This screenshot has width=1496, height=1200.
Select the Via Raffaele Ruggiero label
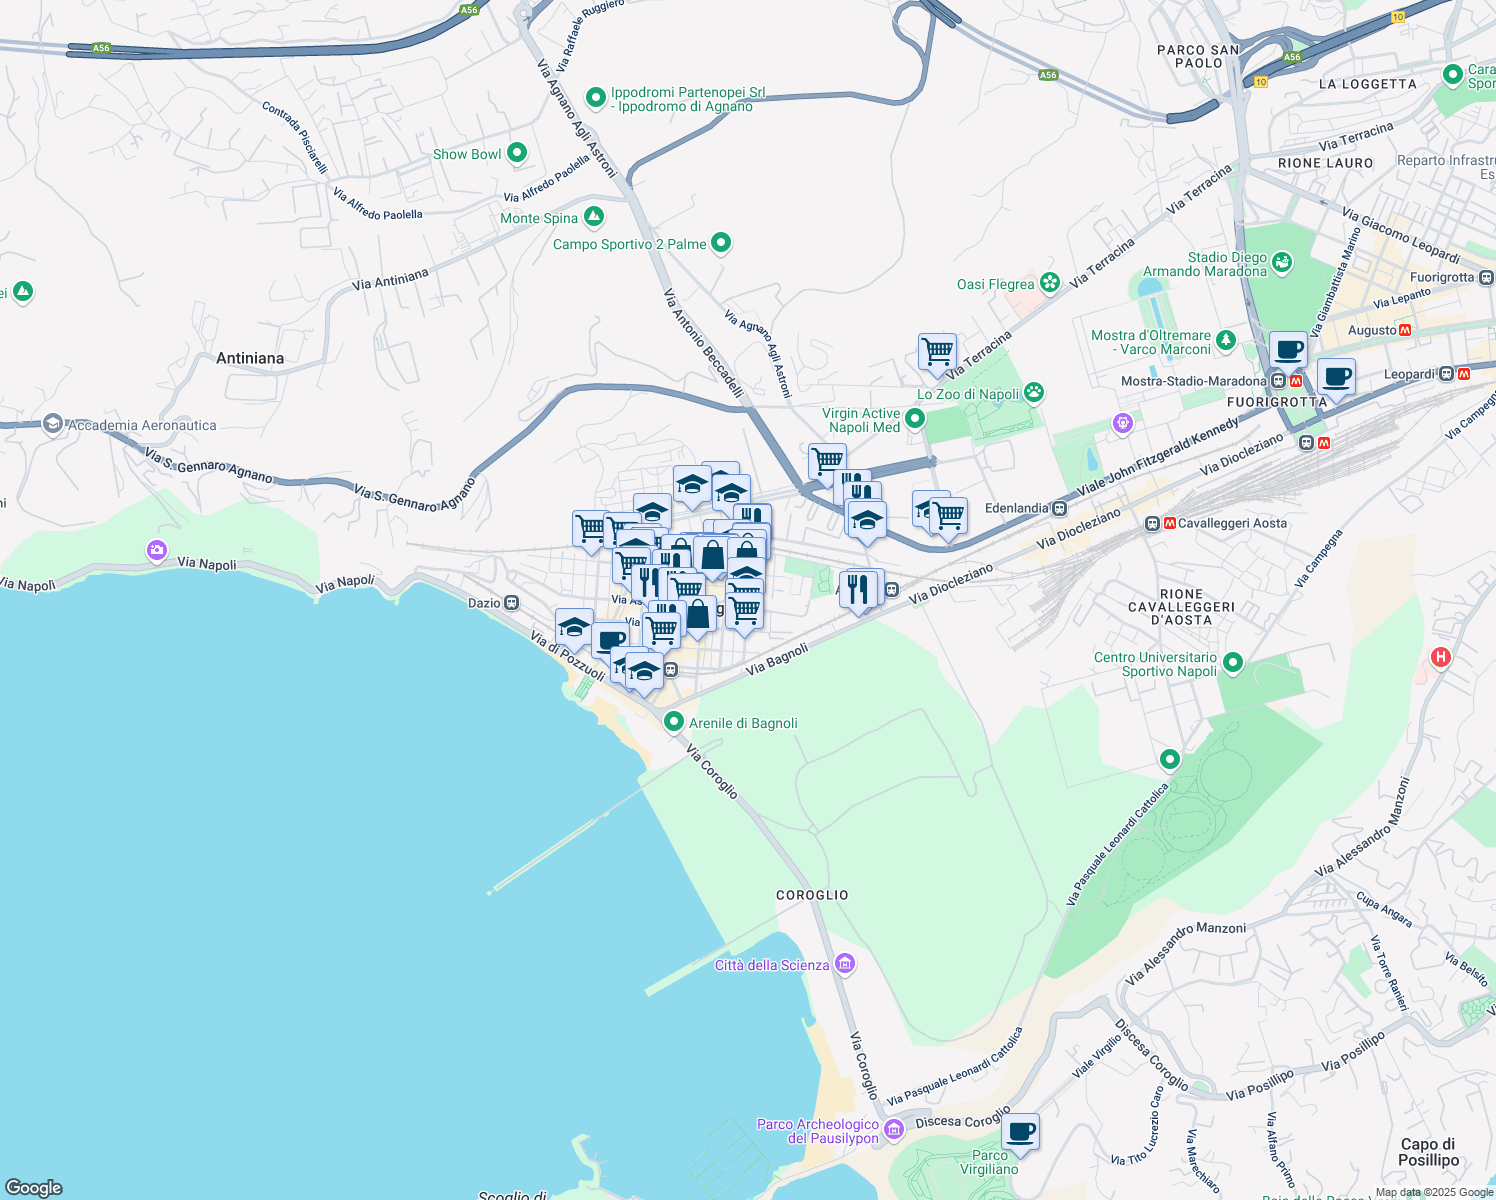coord(592,35)
